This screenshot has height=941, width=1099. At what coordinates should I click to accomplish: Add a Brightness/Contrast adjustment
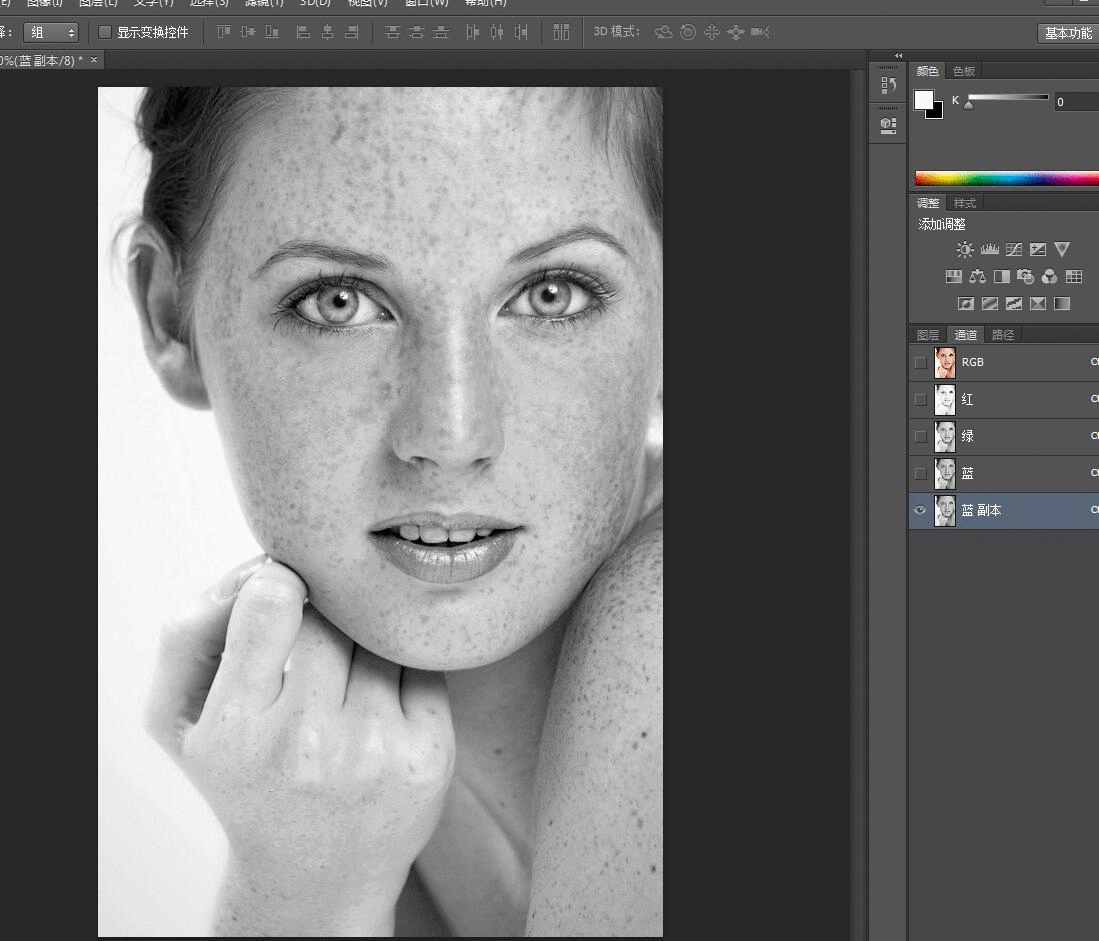[x=965, y=250]
